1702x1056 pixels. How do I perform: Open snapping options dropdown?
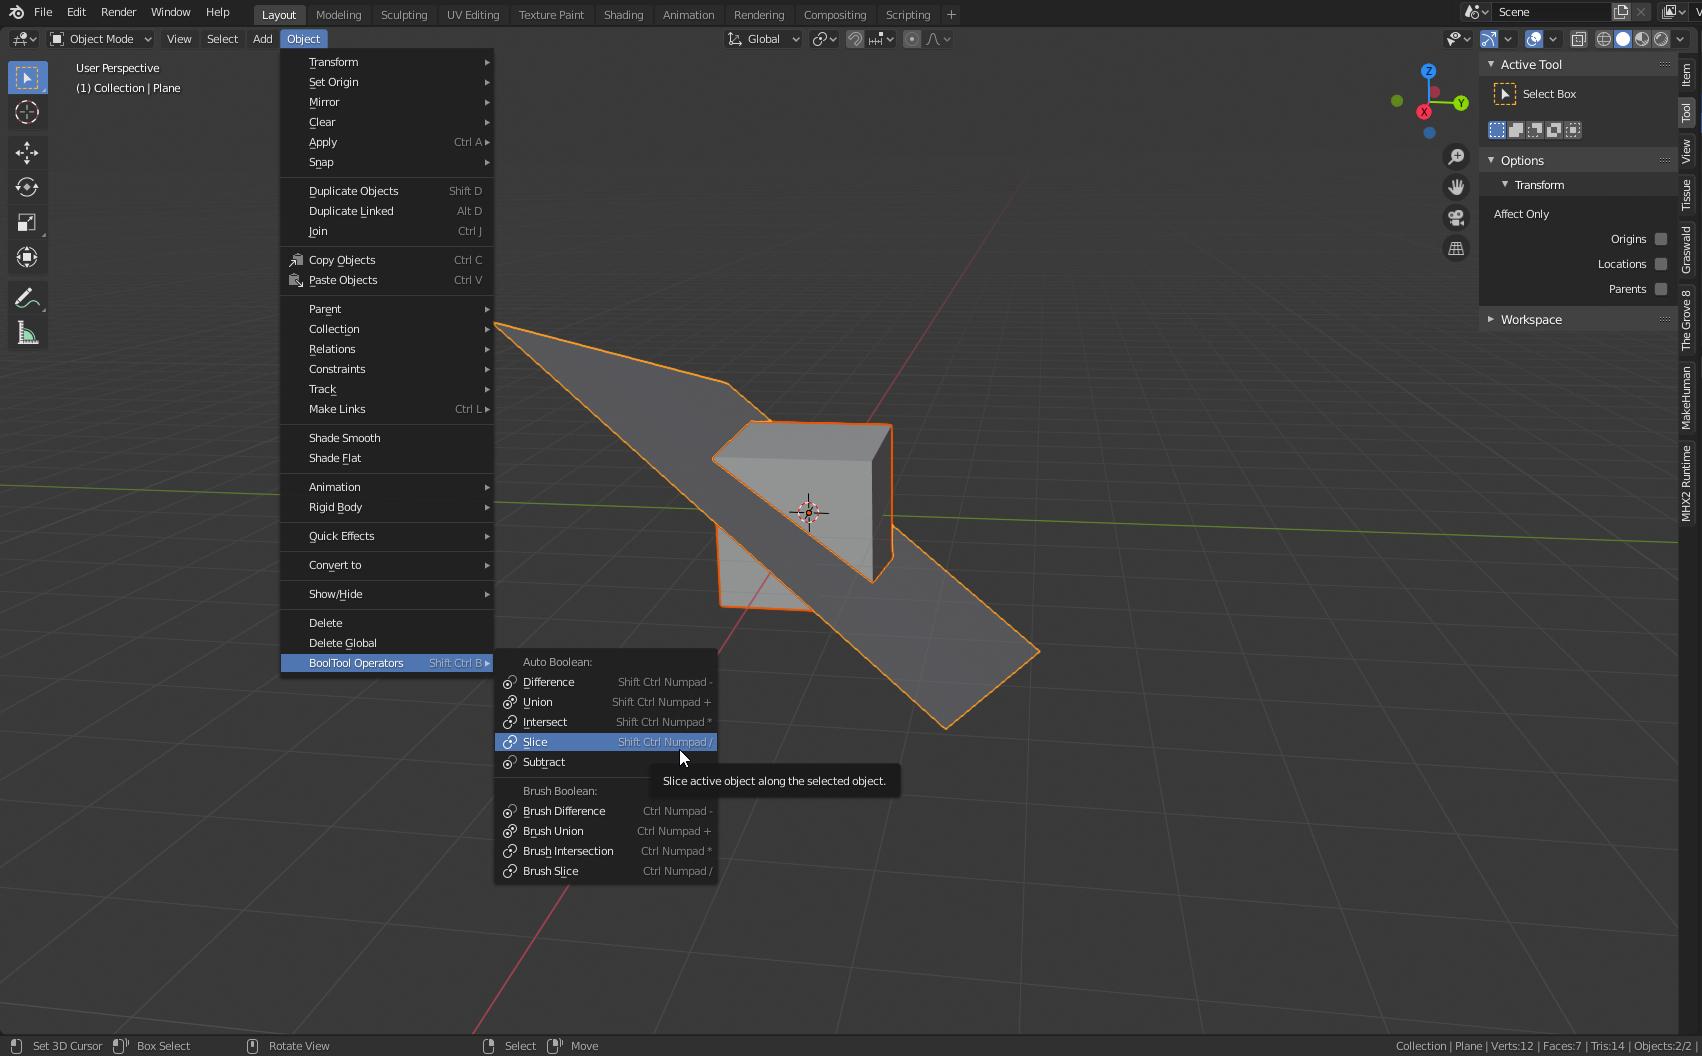882,39
